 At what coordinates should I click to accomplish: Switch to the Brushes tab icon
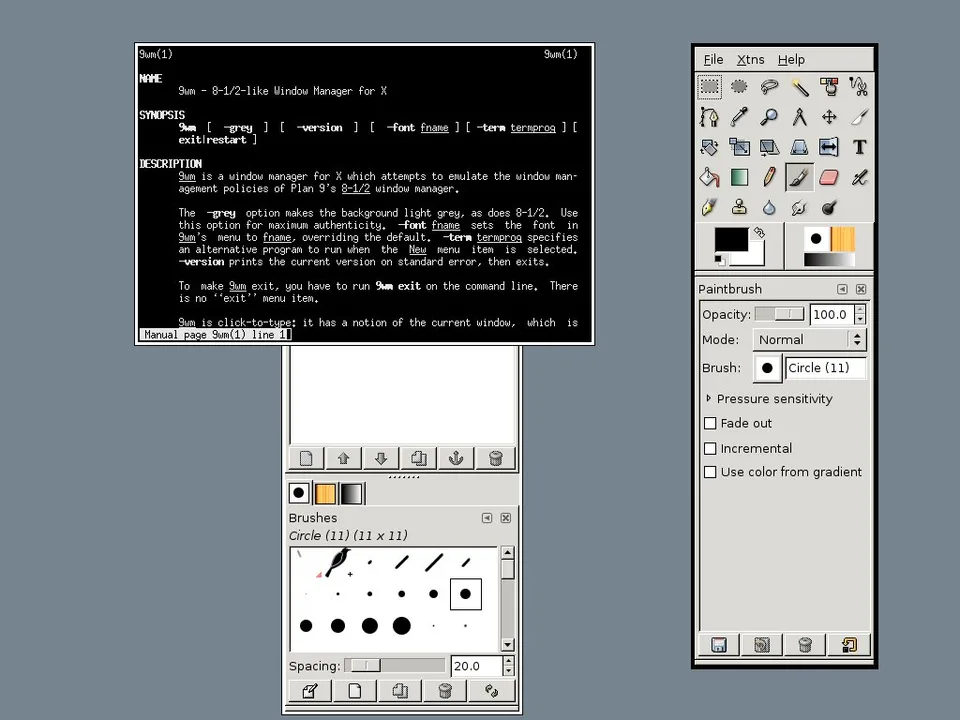click(299, 493)
